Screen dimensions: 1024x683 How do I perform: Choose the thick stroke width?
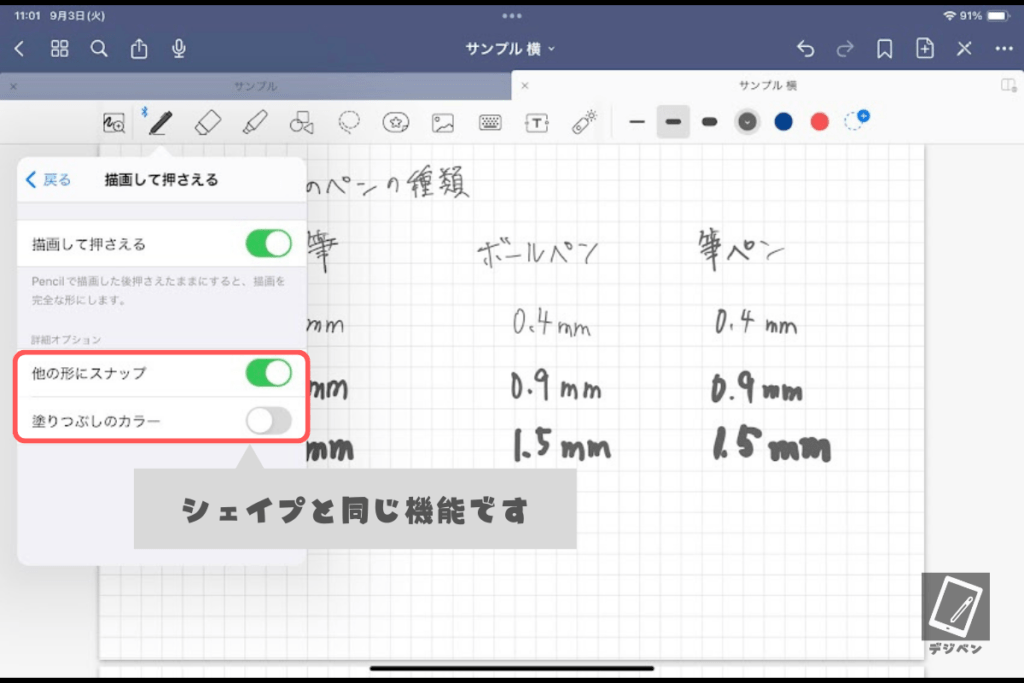pos(709,121)
